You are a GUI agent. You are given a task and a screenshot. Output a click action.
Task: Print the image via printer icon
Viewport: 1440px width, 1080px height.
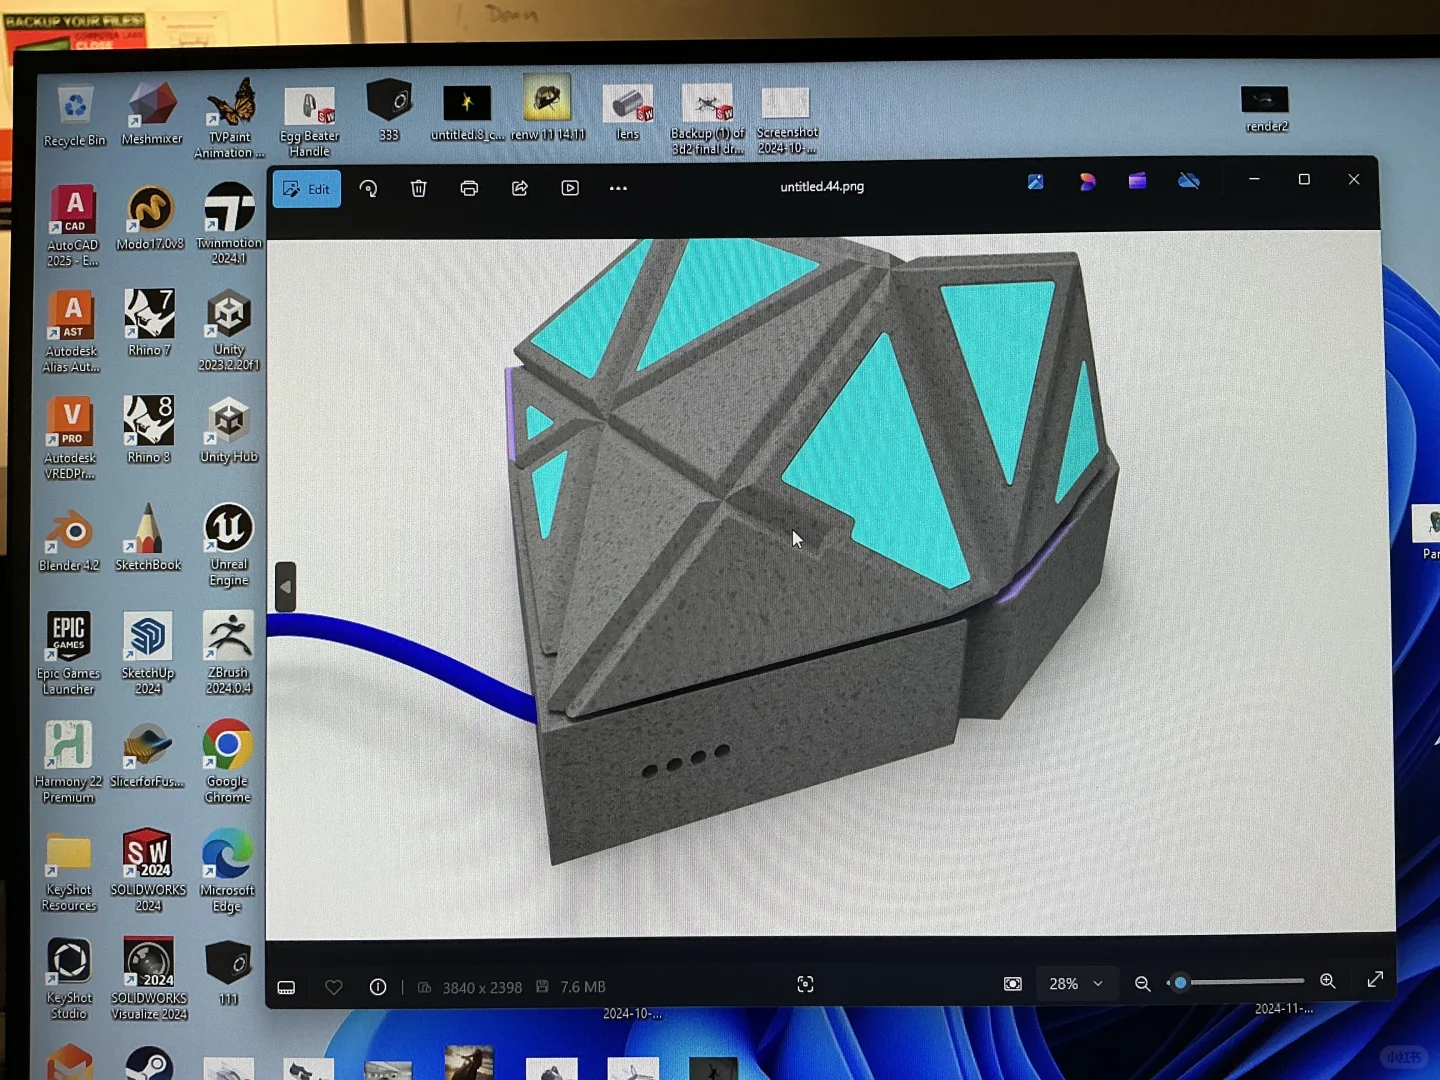tap(469, 188)
